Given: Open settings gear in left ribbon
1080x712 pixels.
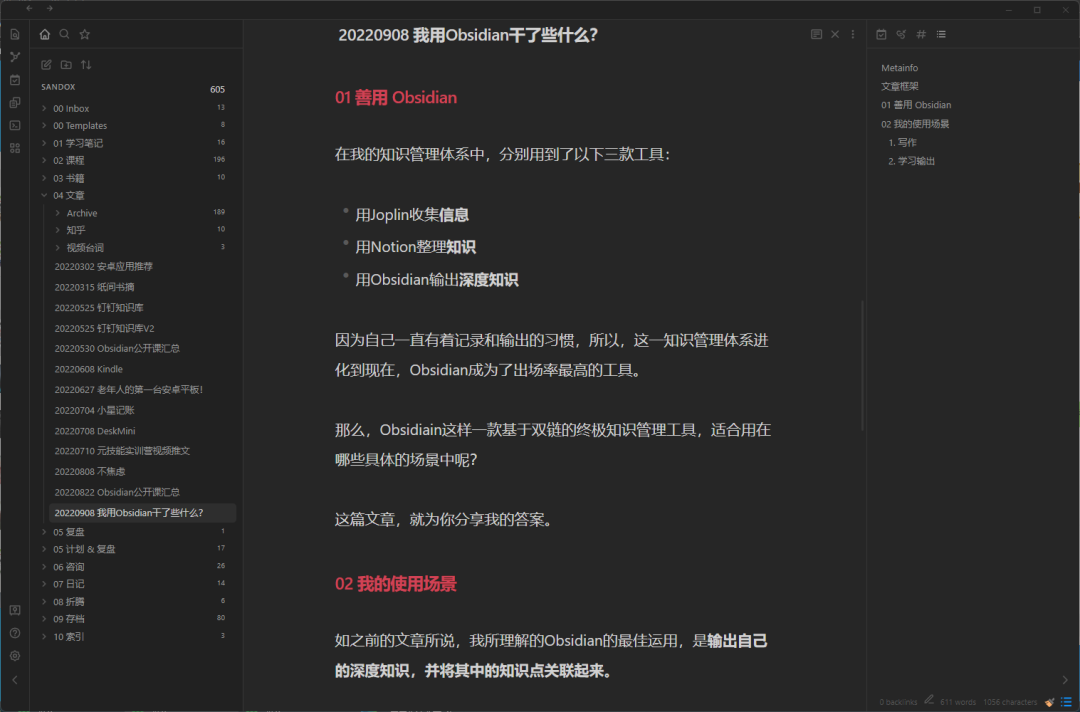Looking at the screenshot, I should coord(14,656).
